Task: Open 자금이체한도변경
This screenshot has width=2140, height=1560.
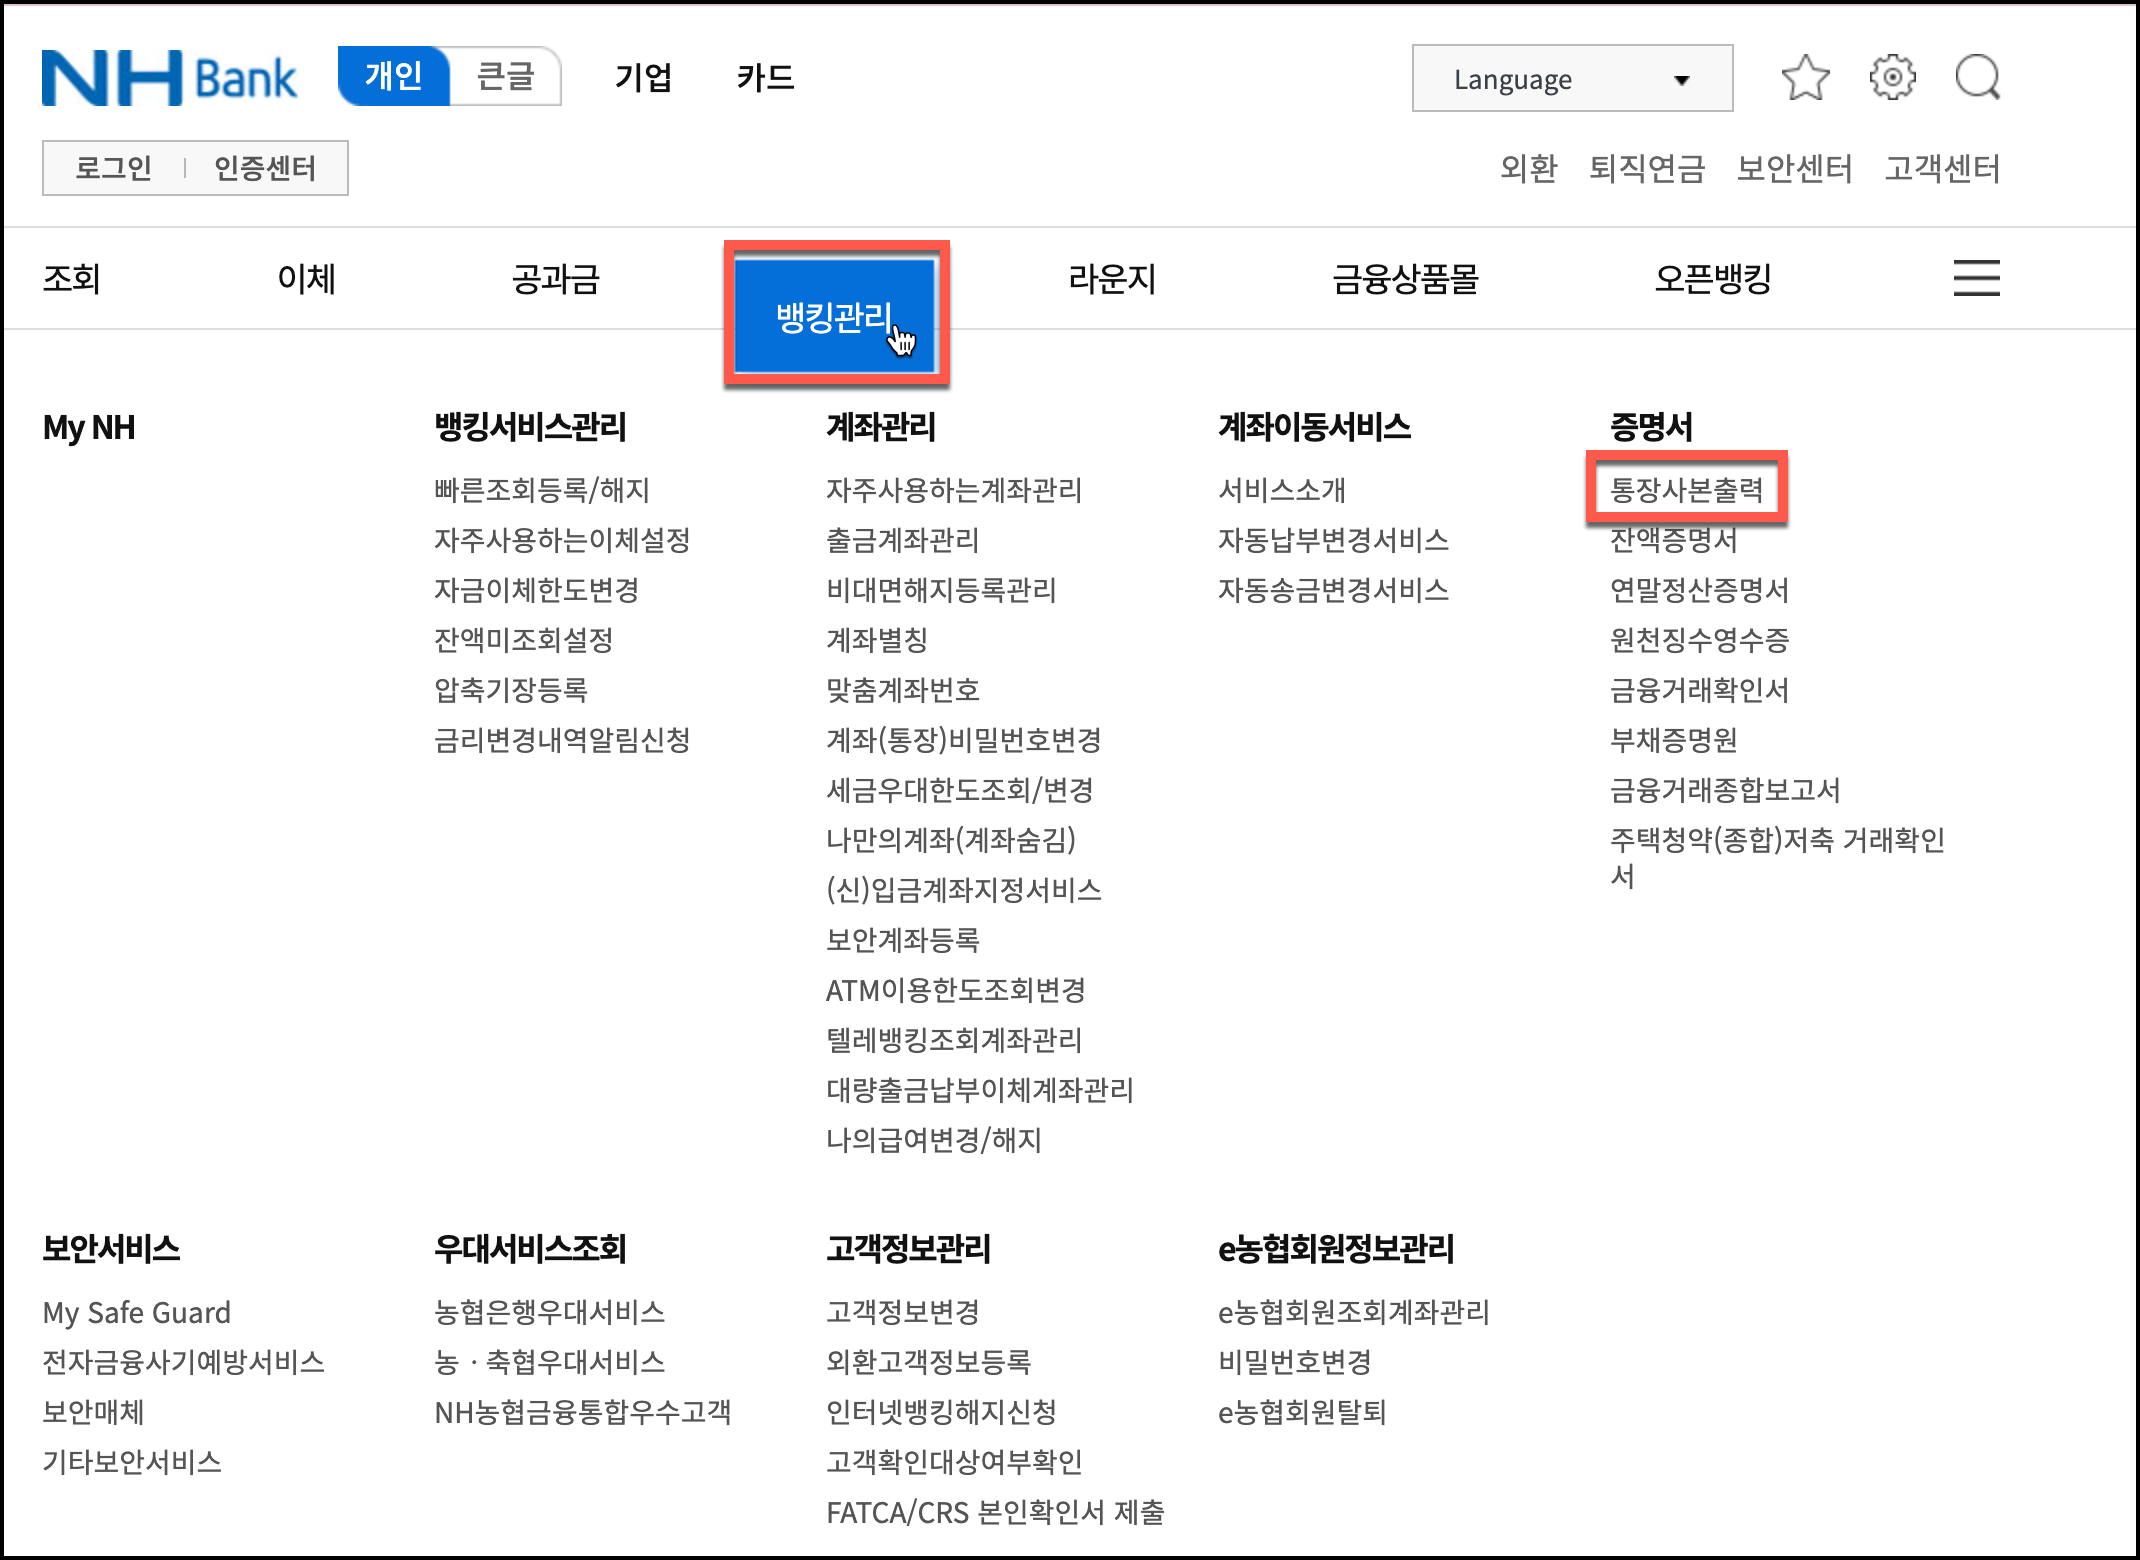Action: pyautogui.click(x=536, y=590)
